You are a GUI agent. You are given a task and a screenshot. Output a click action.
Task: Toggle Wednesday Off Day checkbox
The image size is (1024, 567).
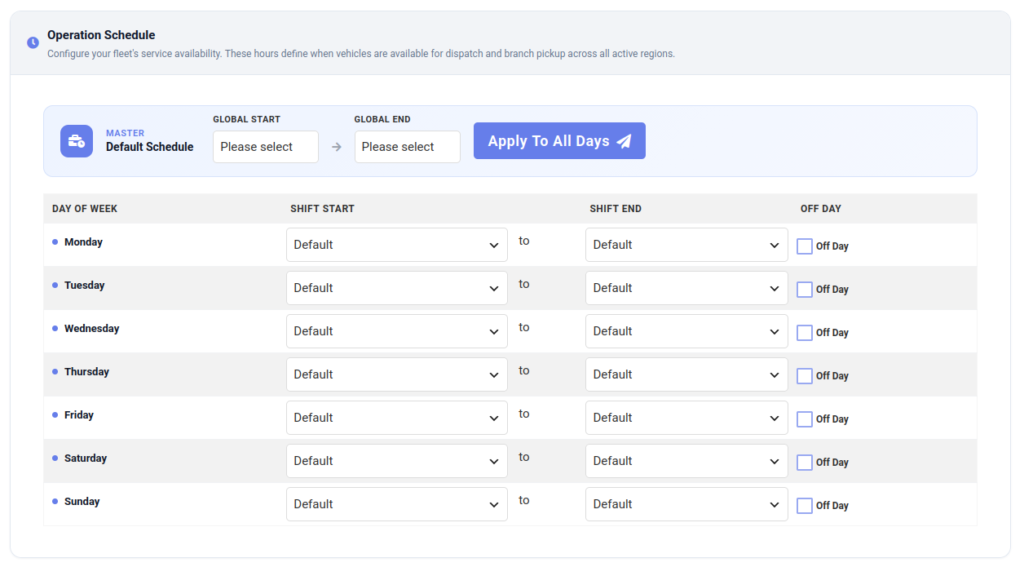[x=805, y=332]
